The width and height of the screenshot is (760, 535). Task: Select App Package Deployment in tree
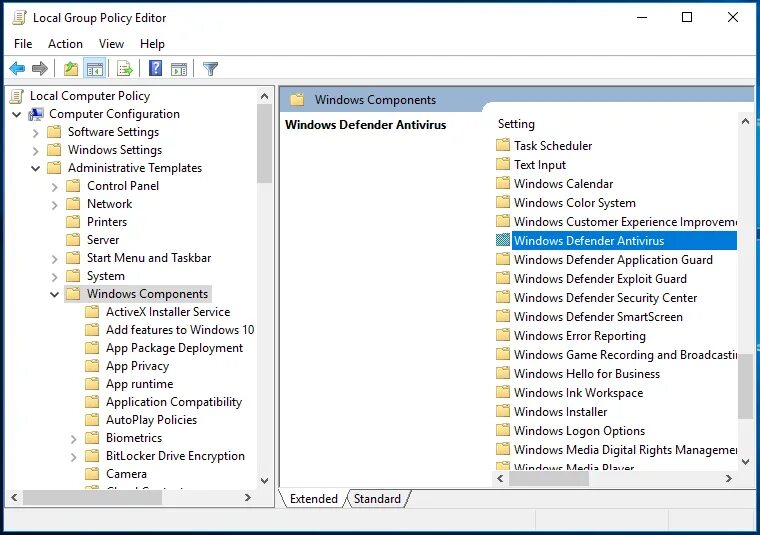(x=174, y=348)
